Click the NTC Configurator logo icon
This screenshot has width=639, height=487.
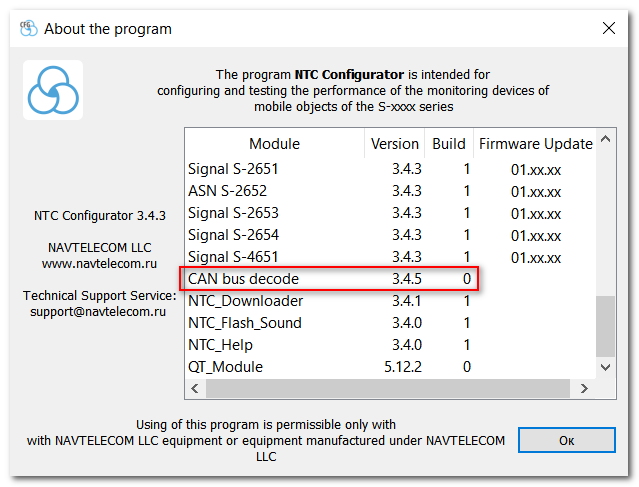coord(53,90)
